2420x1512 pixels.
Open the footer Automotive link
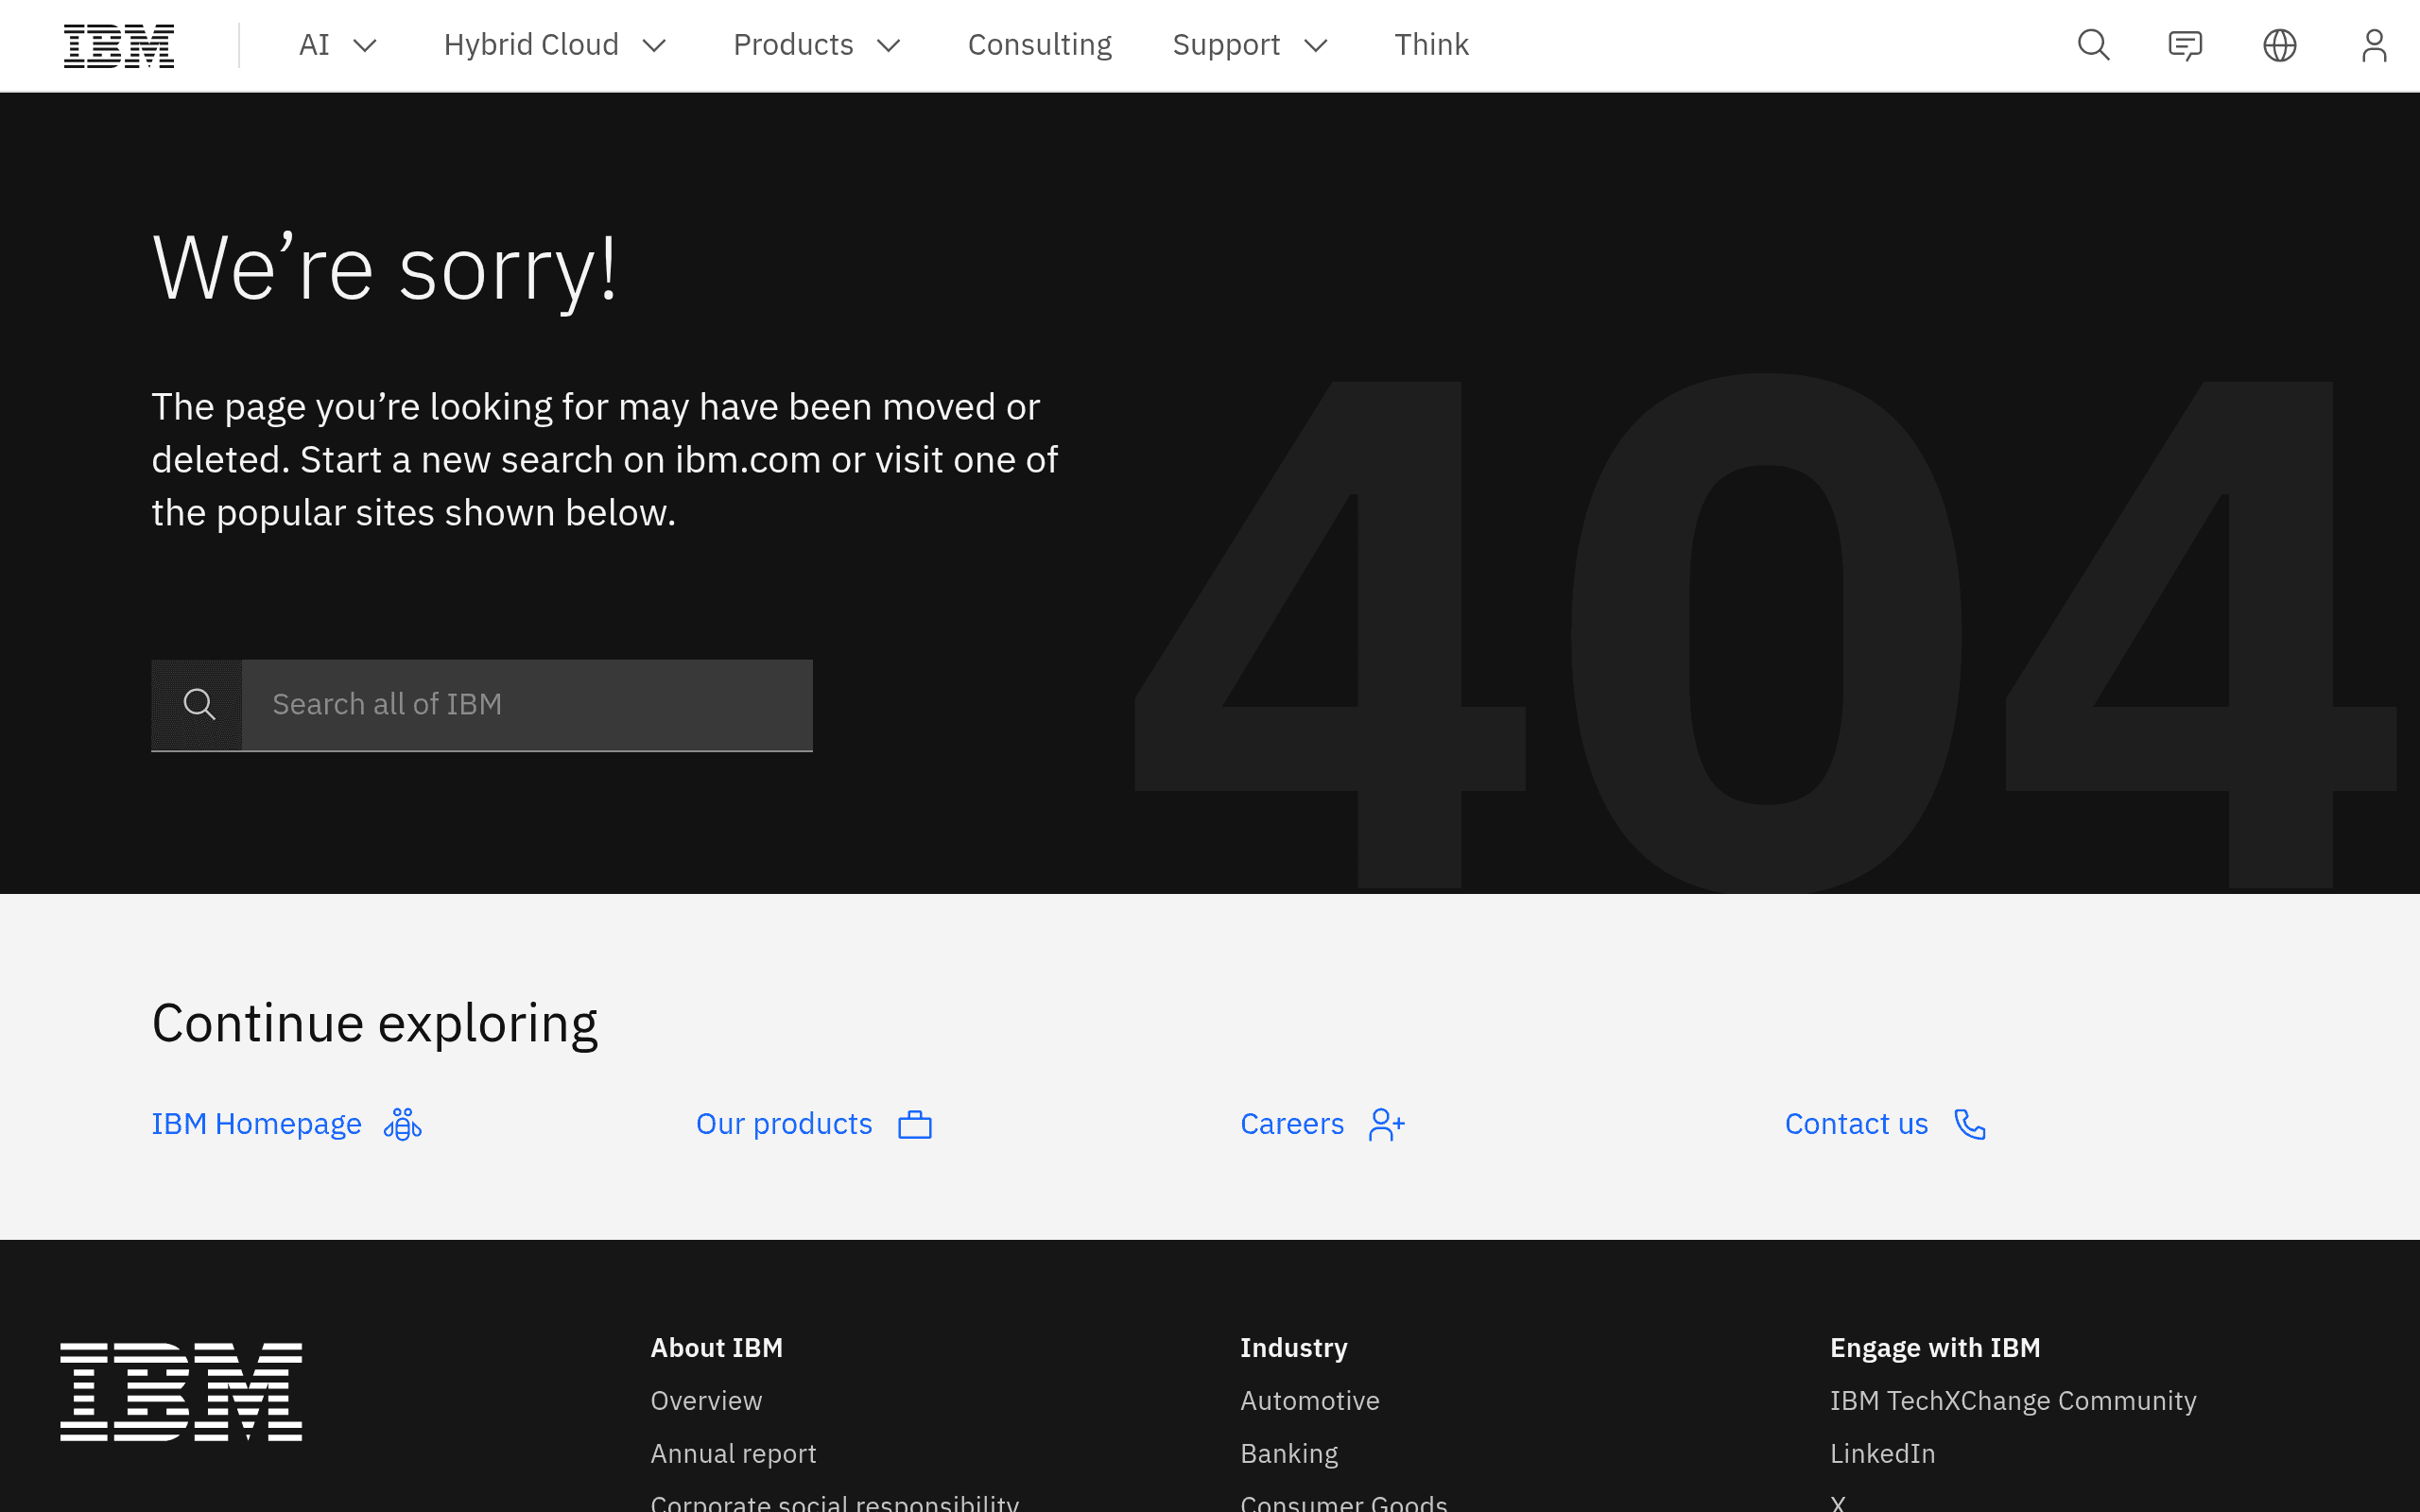pyautogui.click(x=1310, y=1400)
